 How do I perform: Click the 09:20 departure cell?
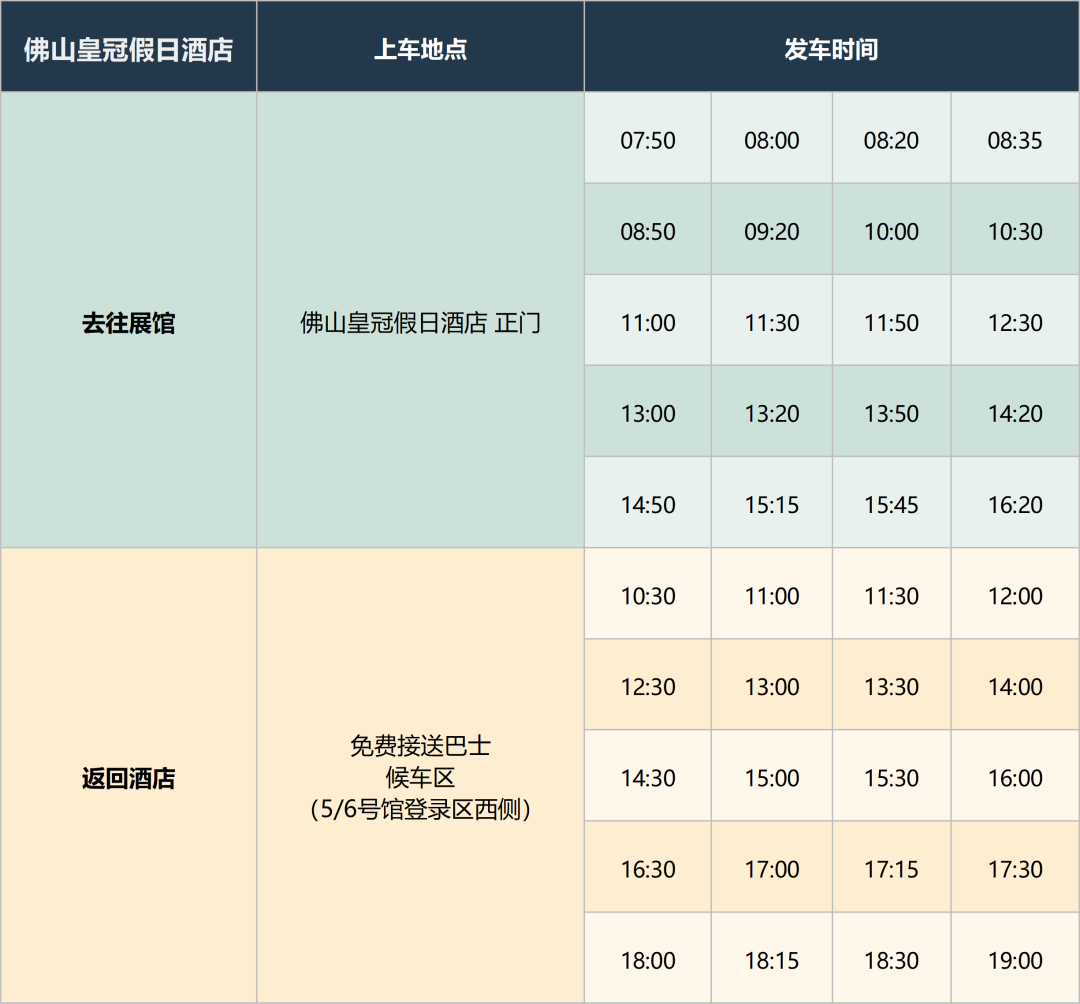coord(771,229)
